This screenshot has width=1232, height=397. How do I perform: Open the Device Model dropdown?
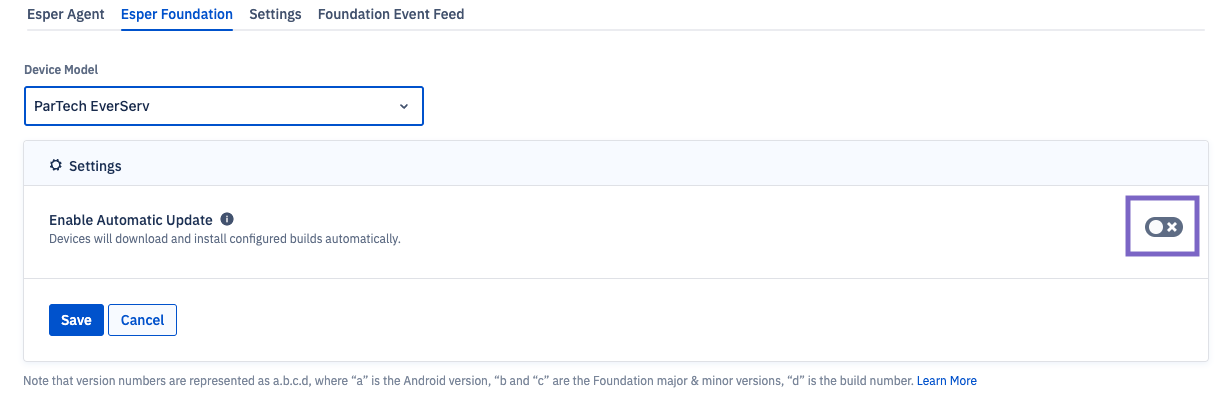(224, 106)
